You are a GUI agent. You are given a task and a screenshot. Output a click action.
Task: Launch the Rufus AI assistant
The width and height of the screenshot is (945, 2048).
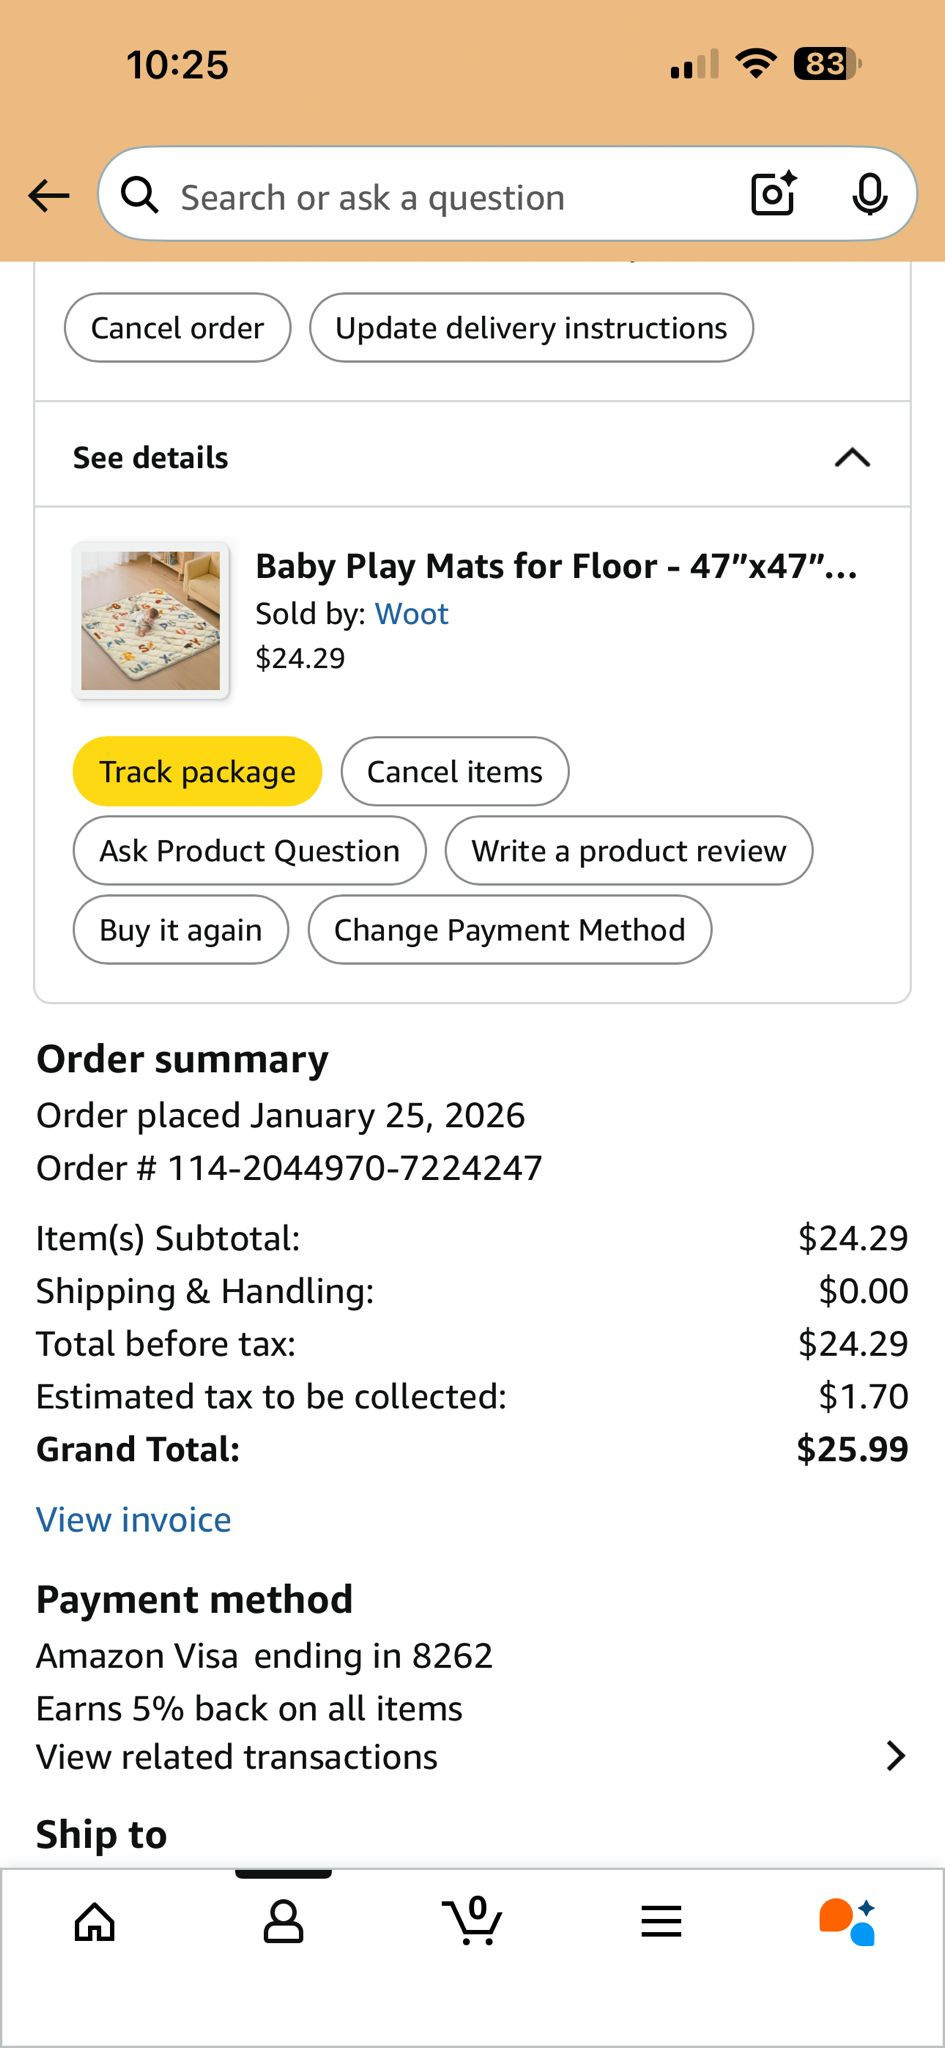click(x=847, y=1921)
